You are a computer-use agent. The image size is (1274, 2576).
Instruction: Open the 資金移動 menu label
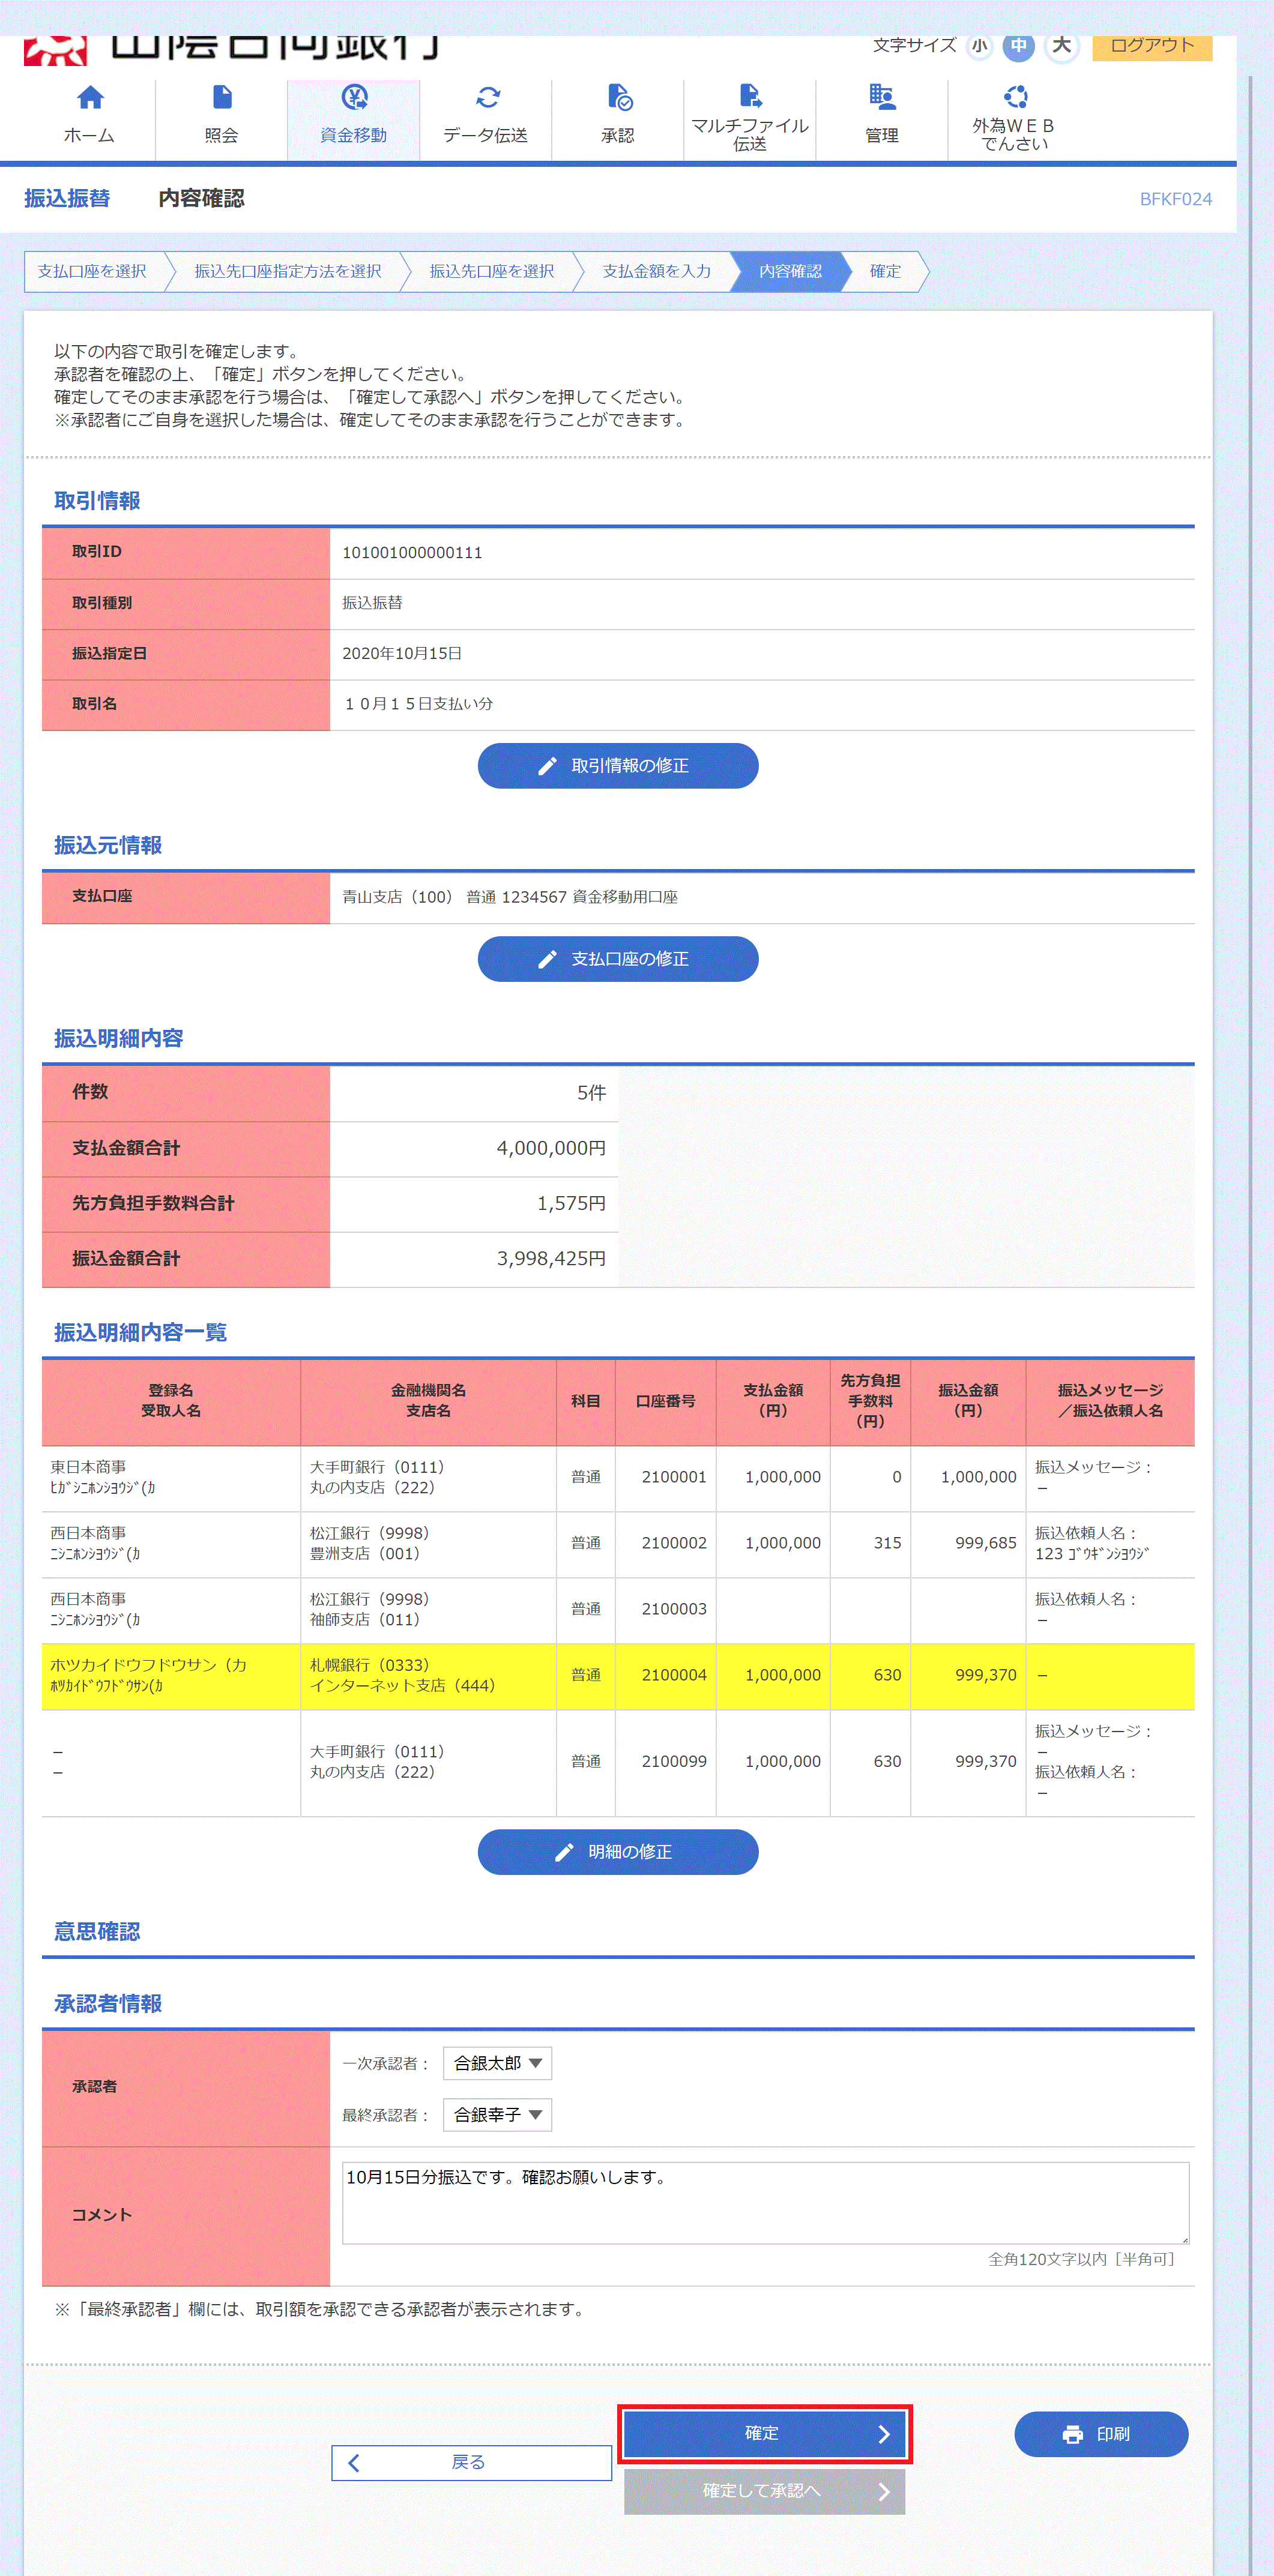coord(353,135)
